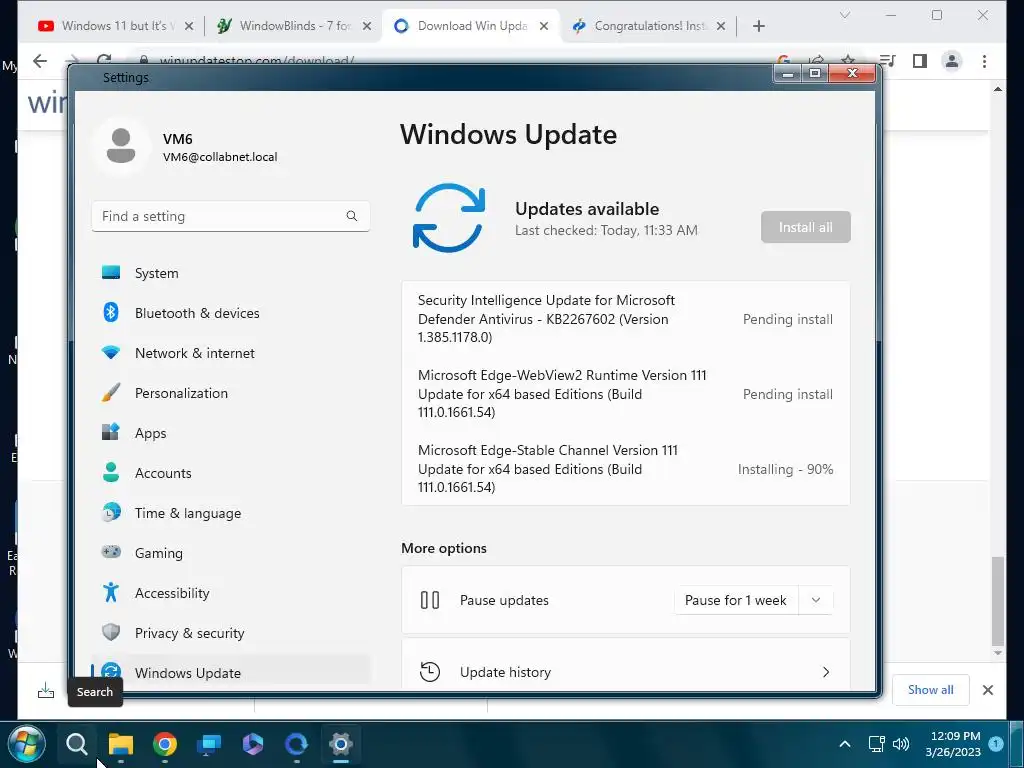
Task: Click the download item icon in the downloads bar
Action: (x=46, y=690)
